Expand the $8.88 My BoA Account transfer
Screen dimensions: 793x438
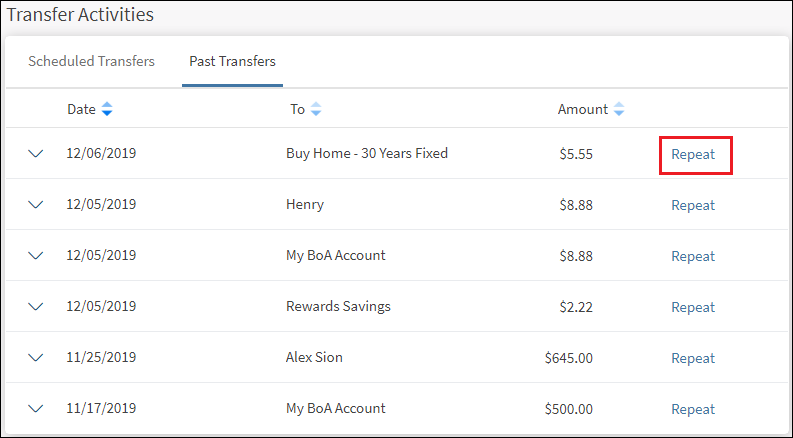tap(37, 256)
